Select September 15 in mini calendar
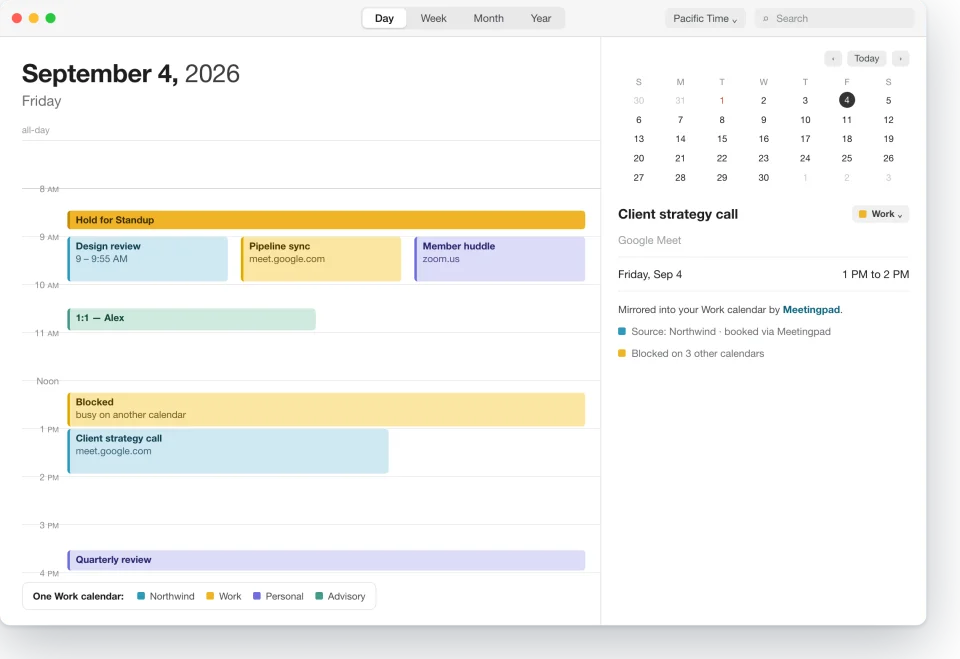 pyautogui.click(x=722, y=139)
